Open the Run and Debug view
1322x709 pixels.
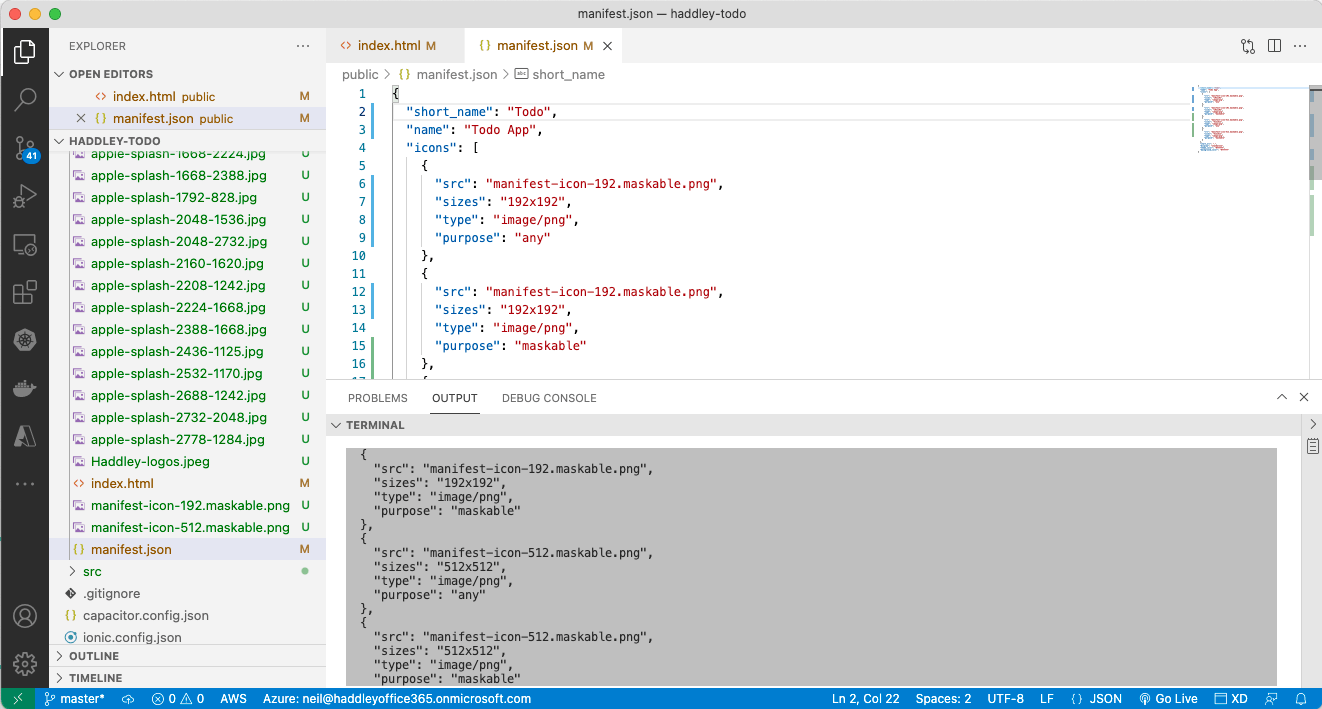(25, 197)
